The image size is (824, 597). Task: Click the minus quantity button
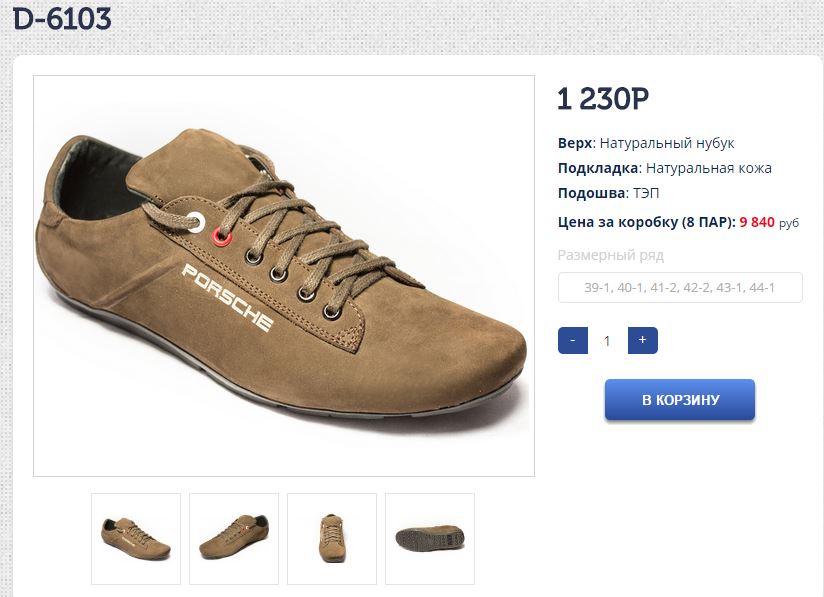click(x=573, y=340)
